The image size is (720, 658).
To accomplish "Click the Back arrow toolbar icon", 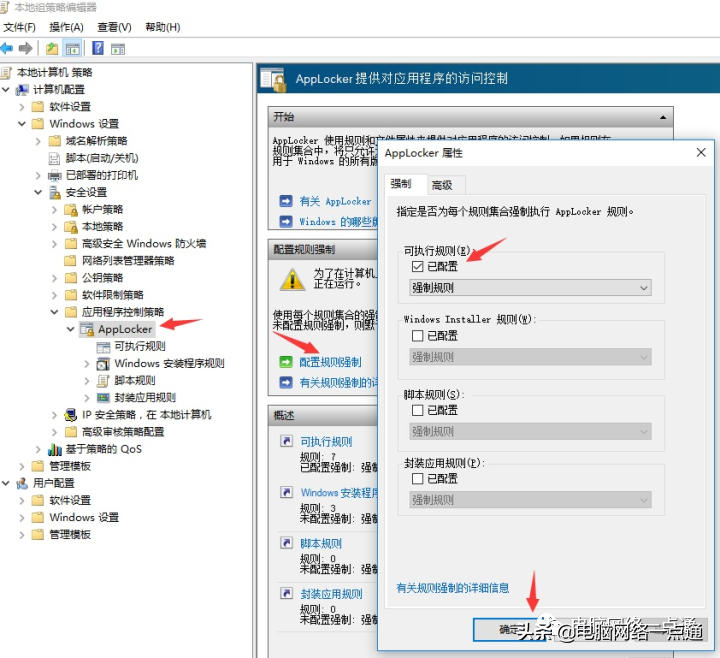I will click(x=7, y=48).
